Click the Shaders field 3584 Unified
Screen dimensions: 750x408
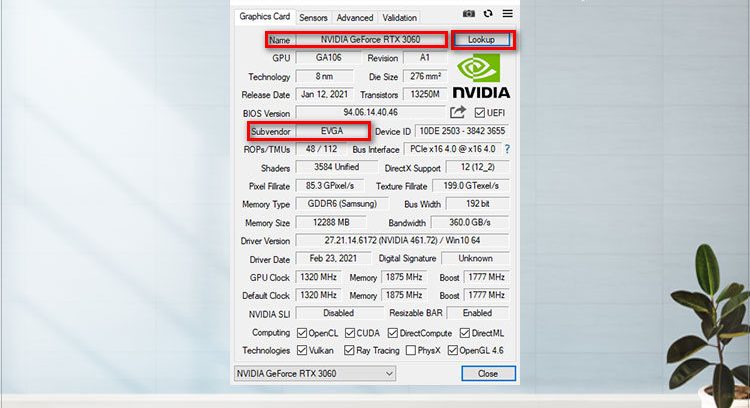tap(336, 167)
